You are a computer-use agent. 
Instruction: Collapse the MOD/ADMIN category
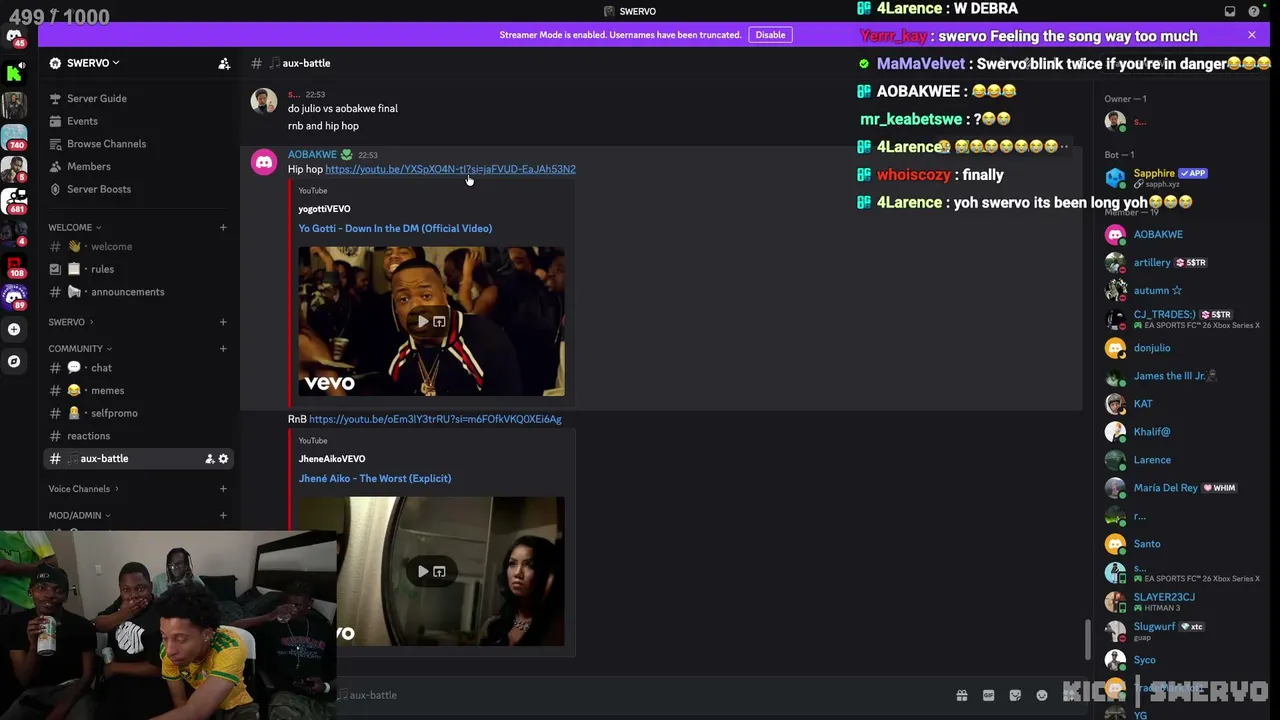coord(80,515)
